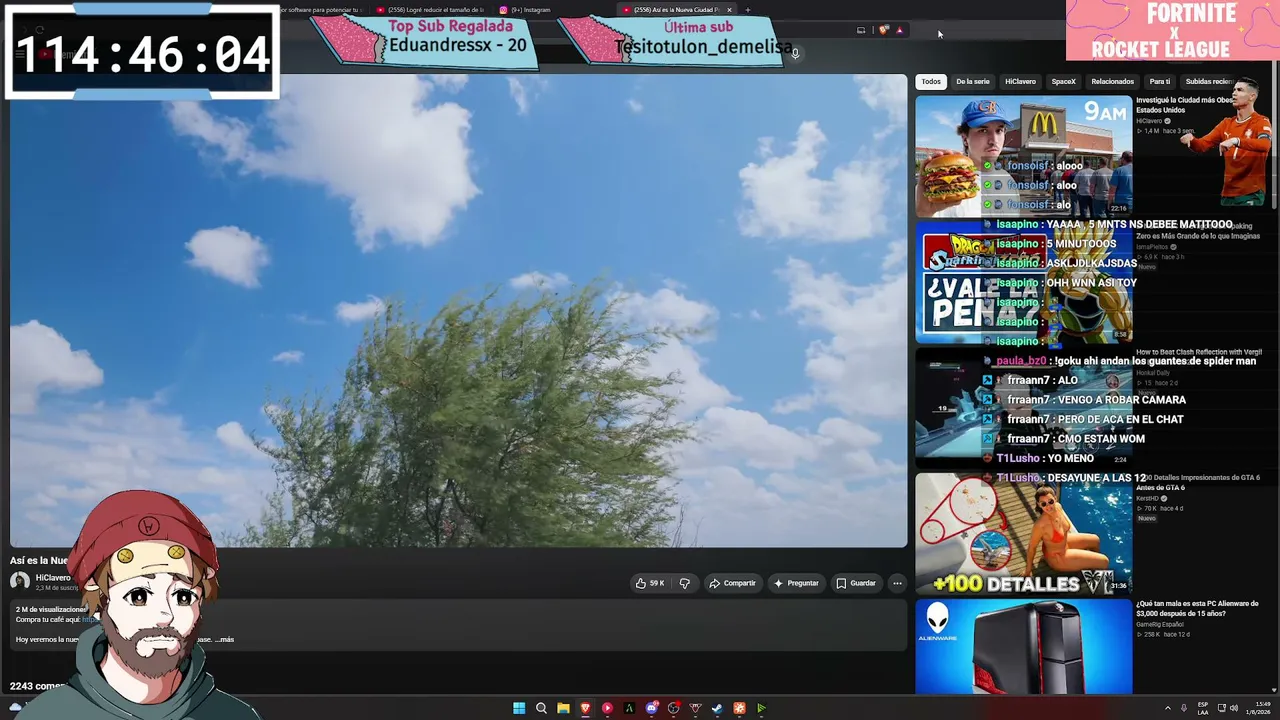Screen dimensions: 1280x720
Task: Open Discord from the taskbar
Action: click(651, 708)
